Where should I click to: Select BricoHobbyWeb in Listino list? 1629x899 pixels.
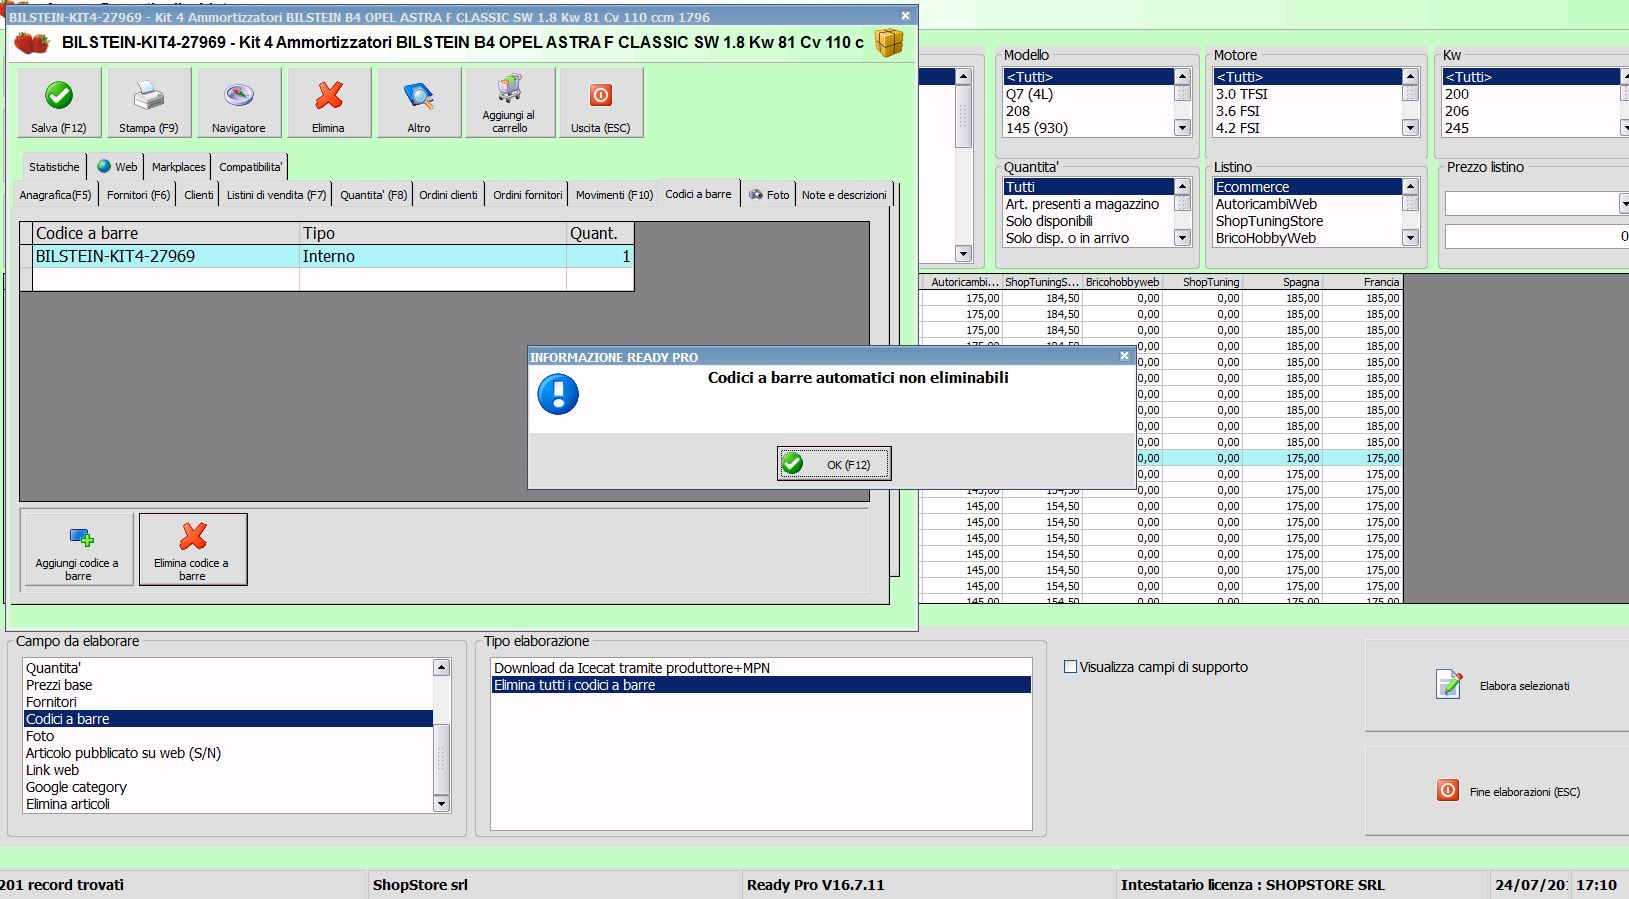point(1307,238)
